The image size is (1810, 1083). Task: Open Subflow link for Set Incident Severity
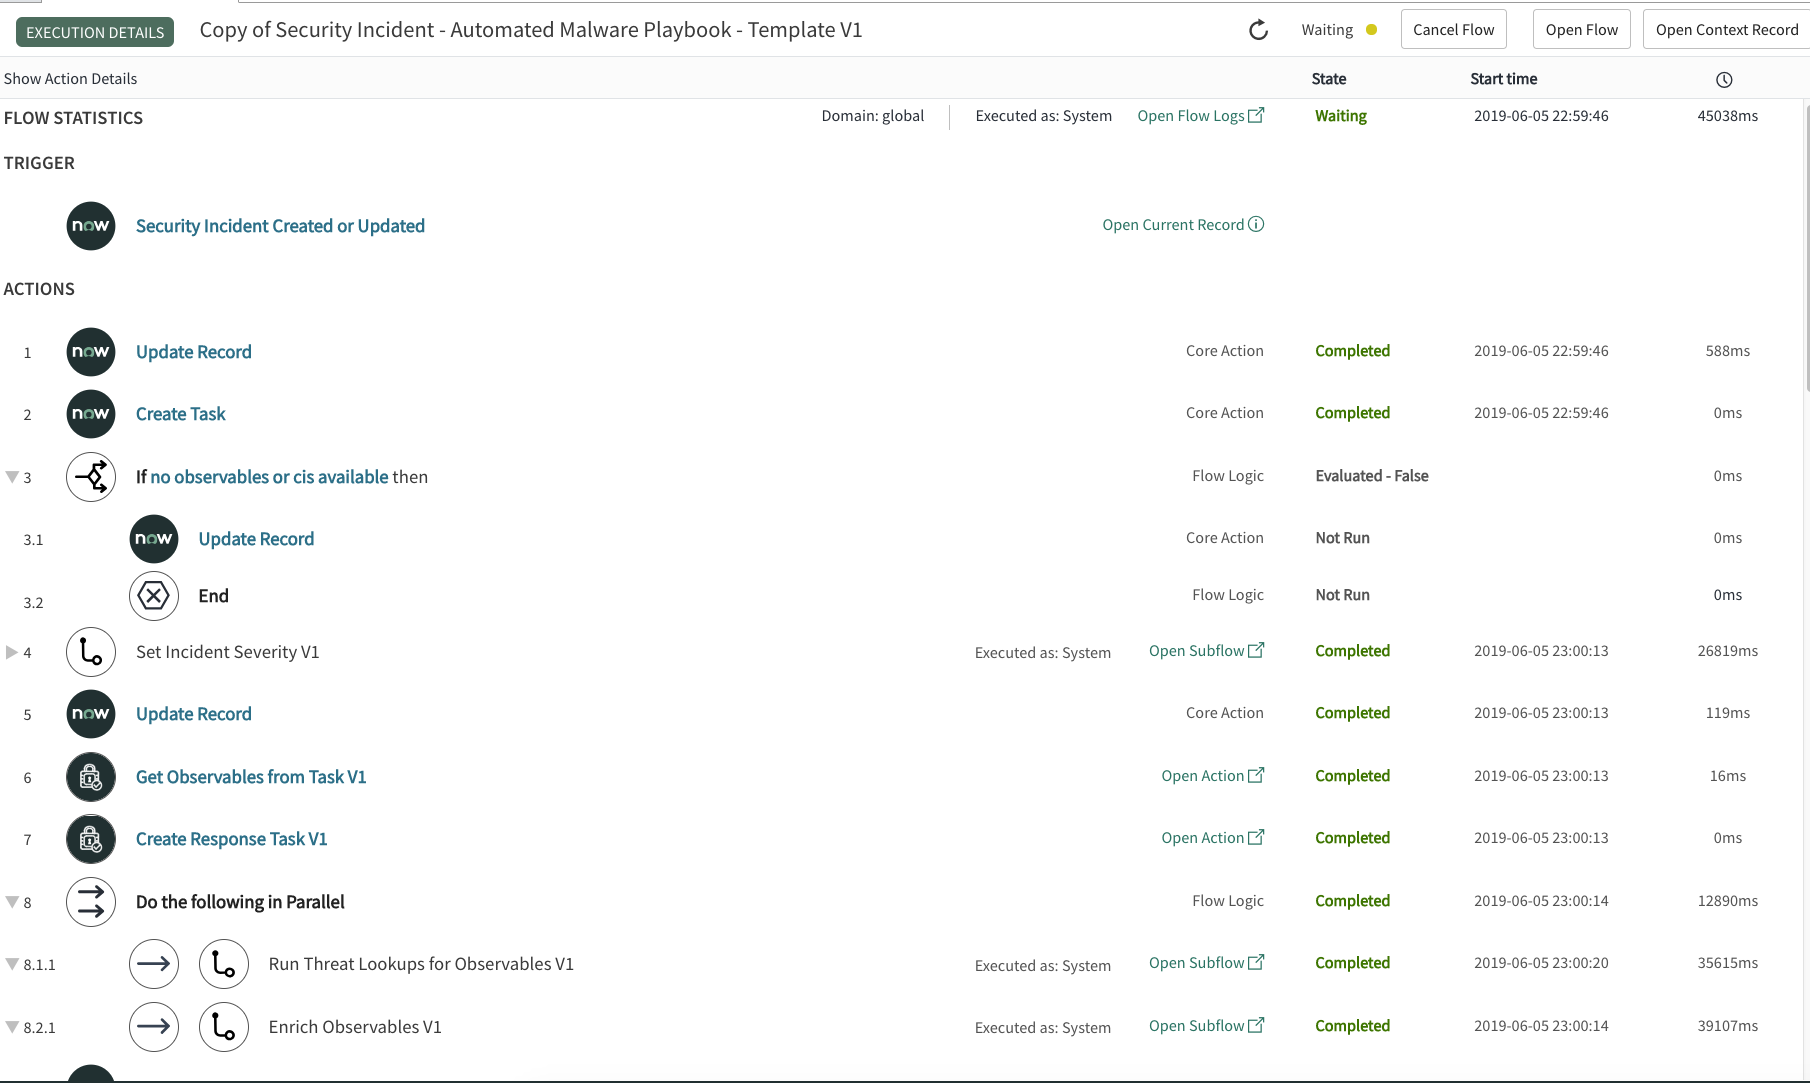1207,651
